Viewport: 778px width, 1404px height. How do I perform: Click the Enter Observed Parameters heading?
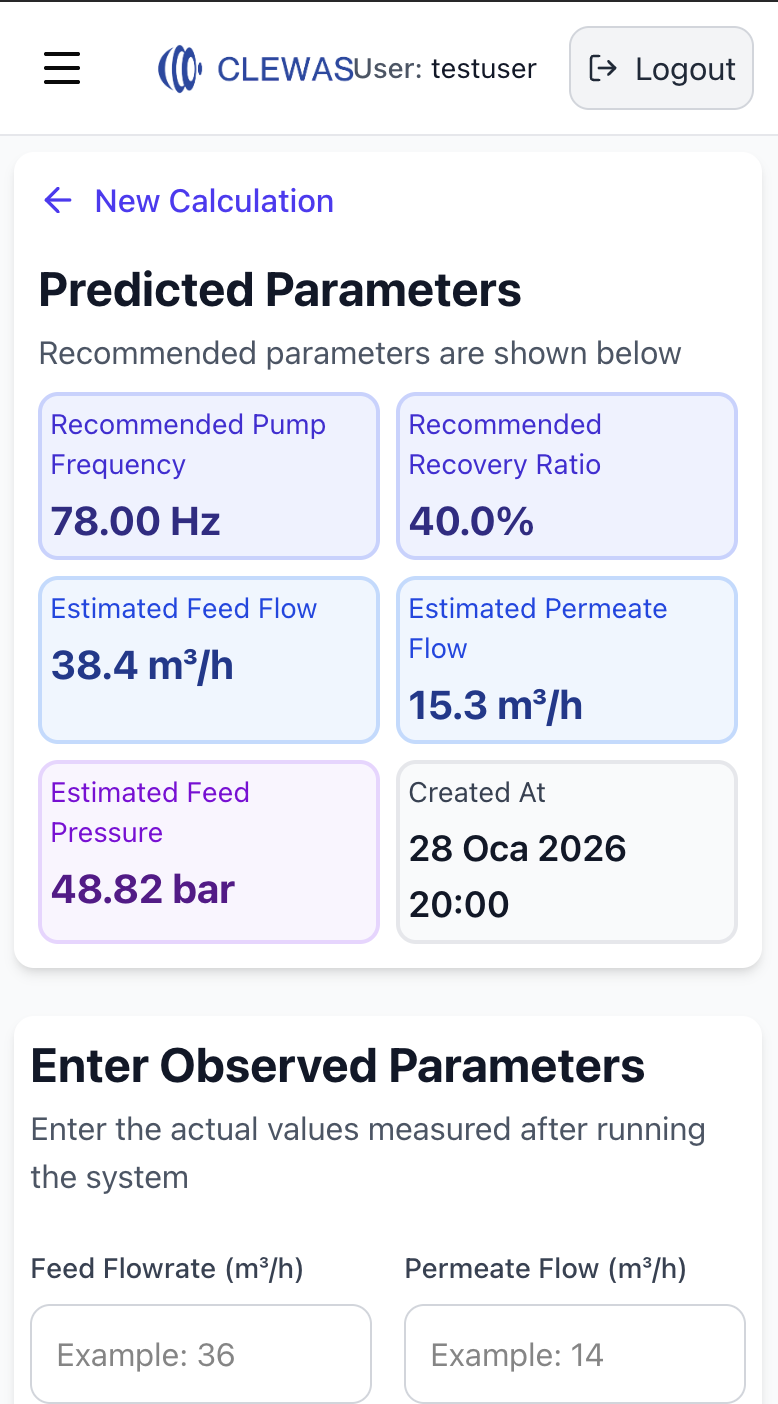[338, 1066]
